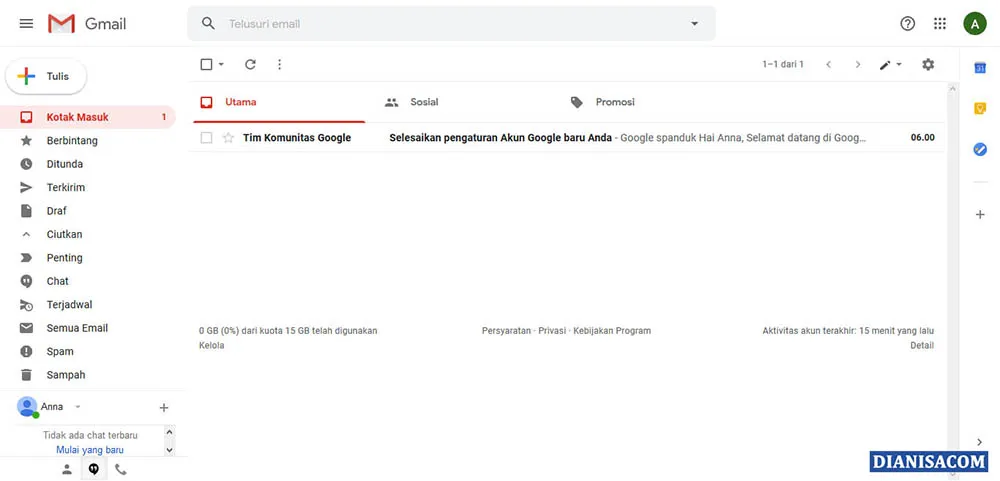Tick checkbox for Tim Komunitas Google email
Viewport: 1000px width, 481px height.
(206, 137)
